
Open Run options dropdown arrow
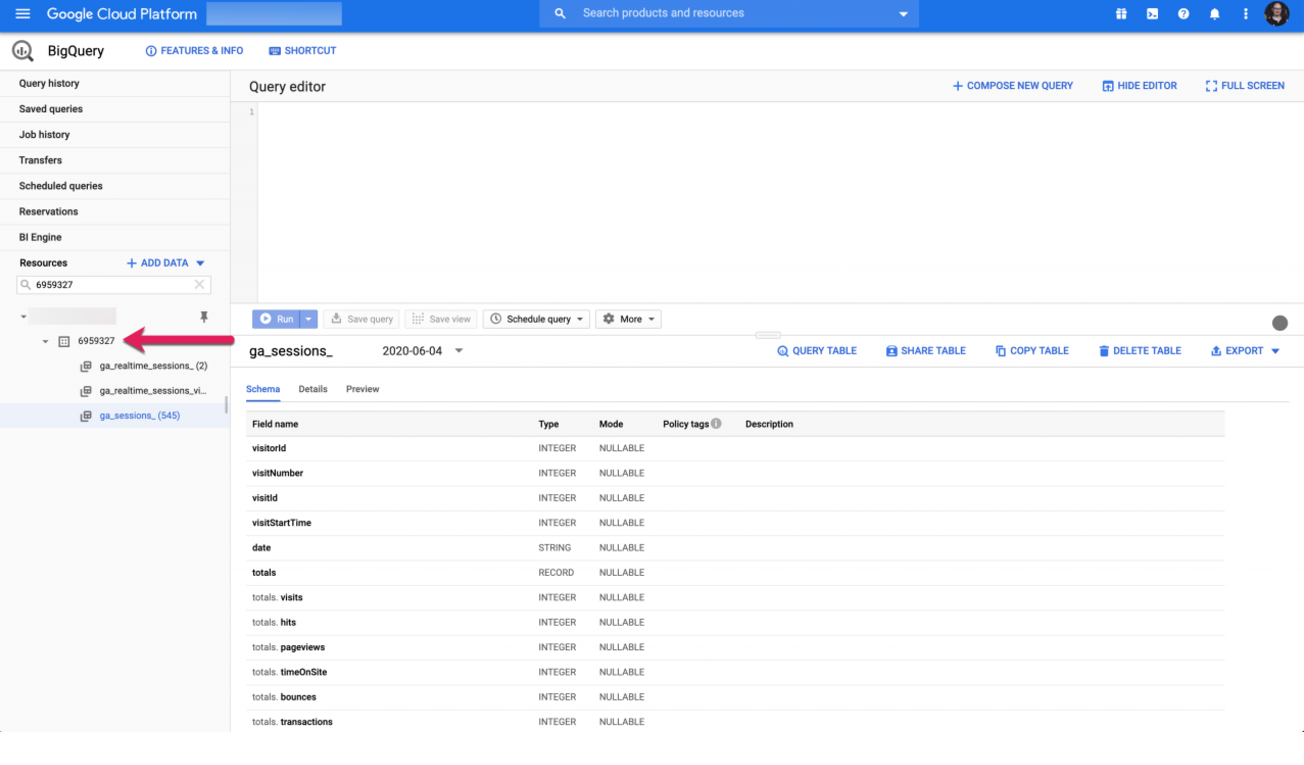pos(309,319)
